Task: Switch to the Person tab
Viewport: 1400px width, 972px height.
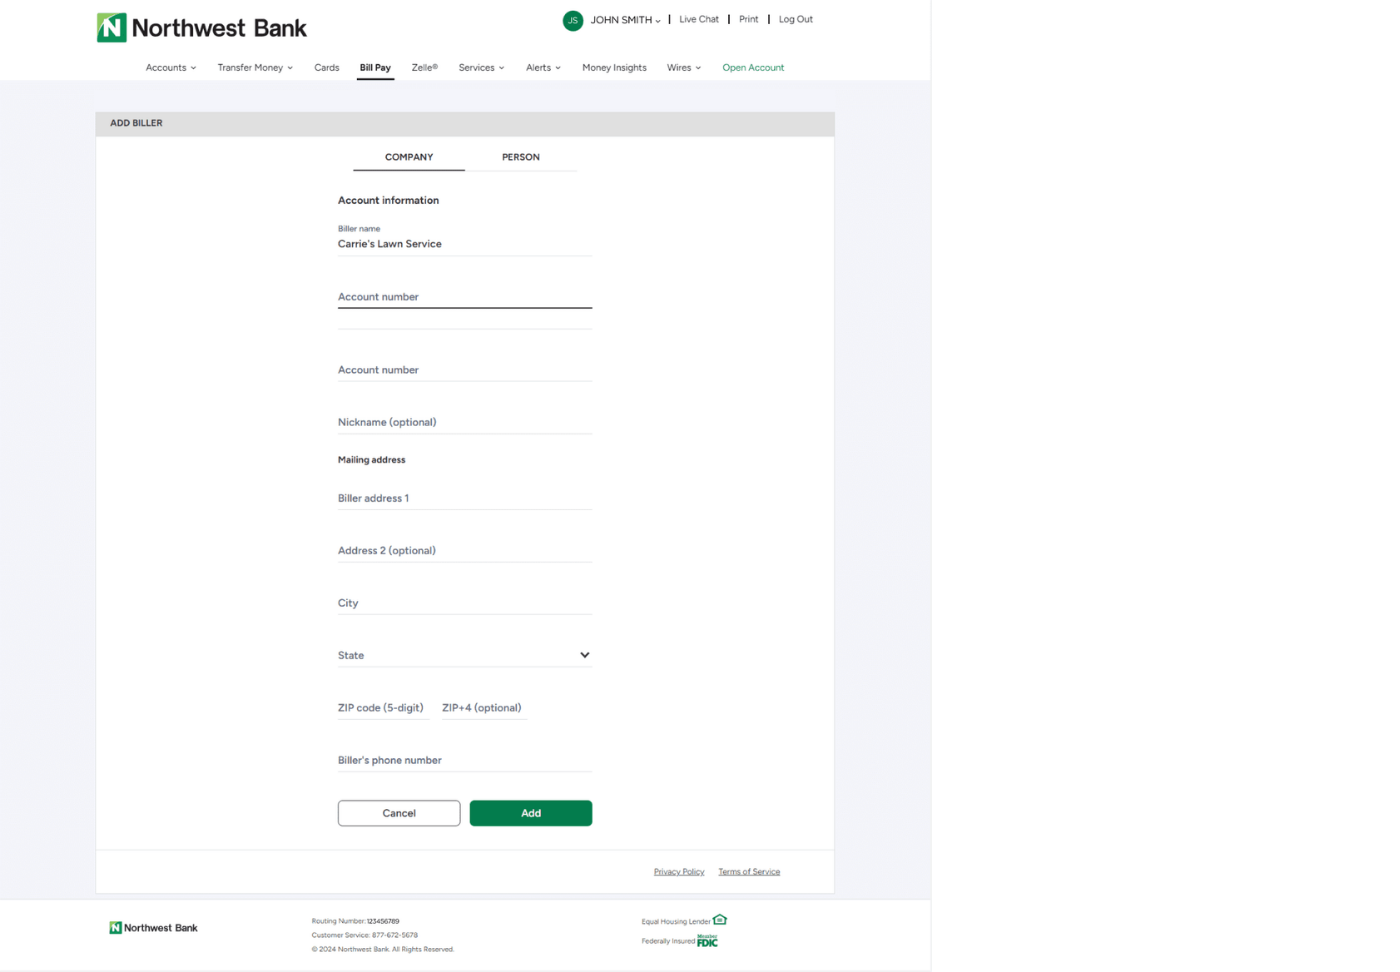Action: click(x=520, y=157)
